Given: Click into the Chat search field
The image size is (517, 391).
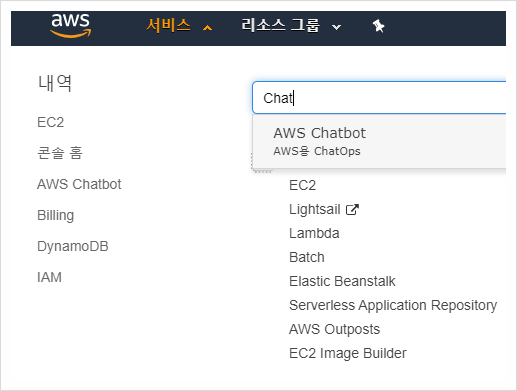Looking at the screenshot, I should 379,98.
